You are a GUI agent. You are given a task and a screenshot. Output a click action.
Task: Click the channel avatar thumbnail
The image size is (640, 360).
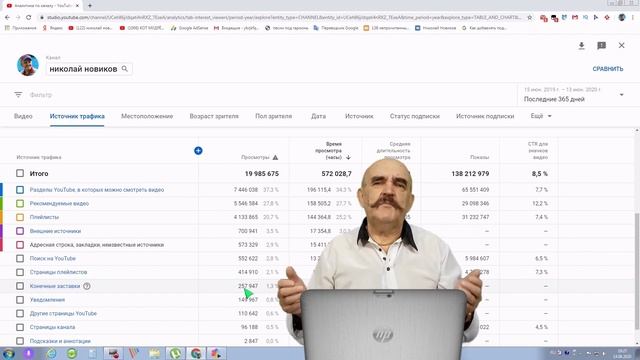tap(28, 65)
